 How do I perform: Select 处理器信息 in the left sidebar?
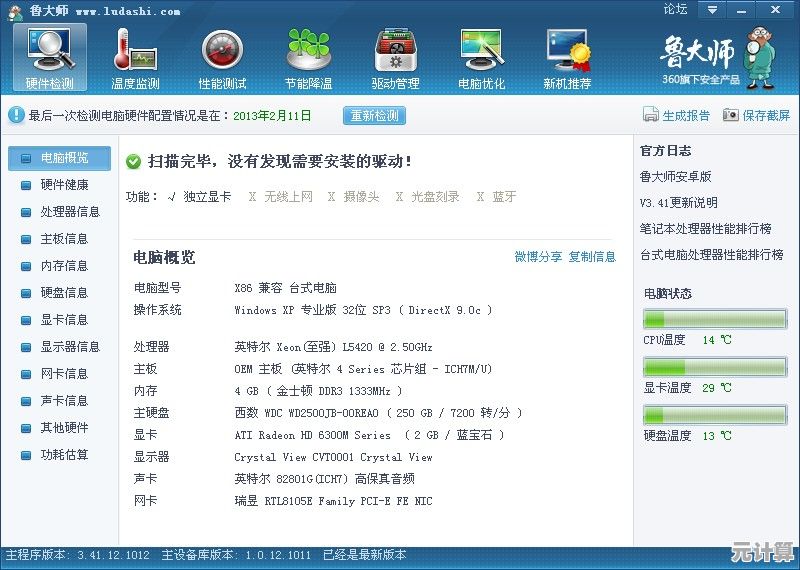69,212
